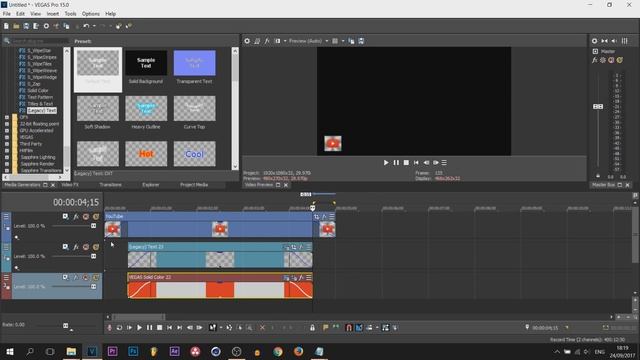Screen dimensions: 640x360
Task: Open project video properties in the preview toolbar
Action: coord(247,41)
